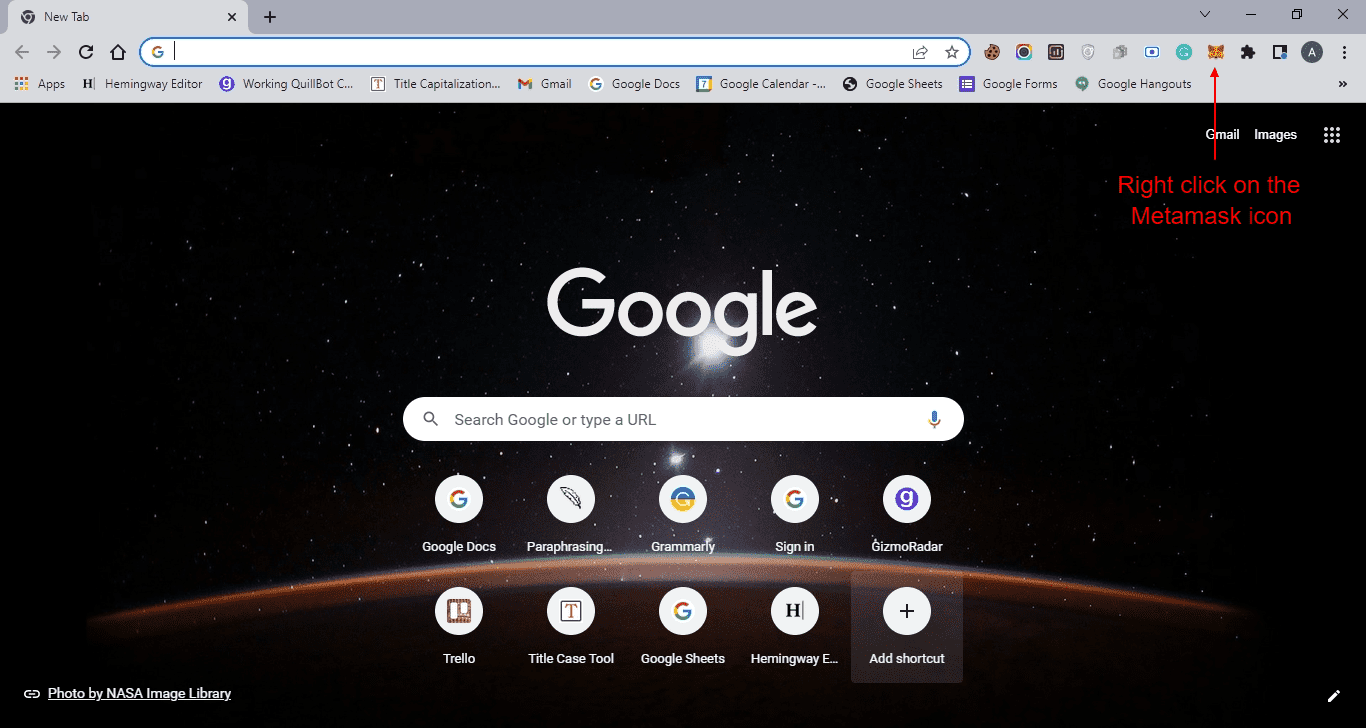
Task: Open Google Hangouts bookmark
Action: [x=1133, y=84]
